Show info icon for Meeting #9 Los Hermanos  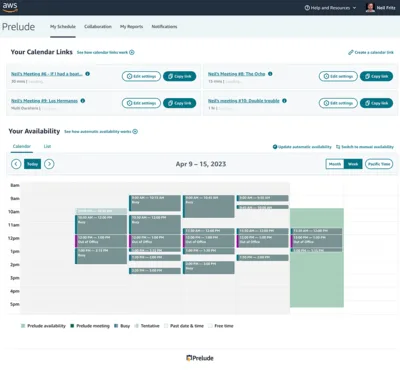tap(83, 100)
